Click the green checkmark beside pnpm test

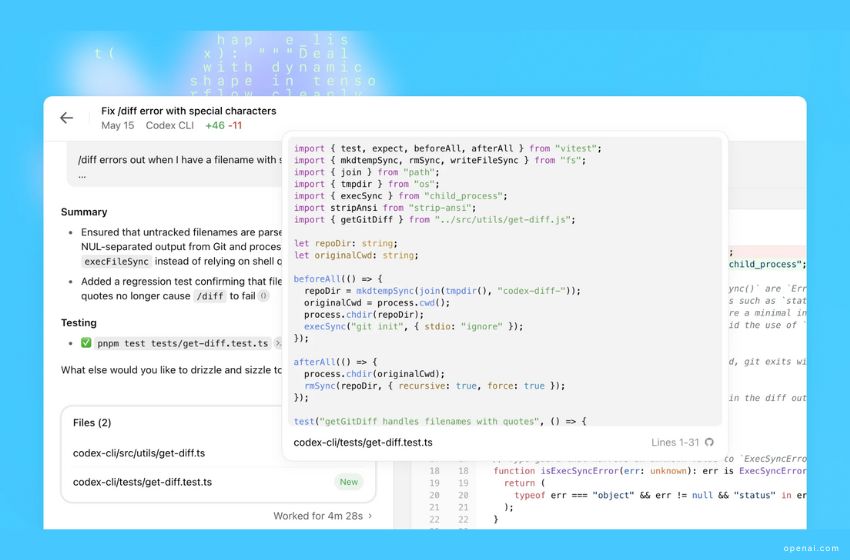click(x=86, y=343)
